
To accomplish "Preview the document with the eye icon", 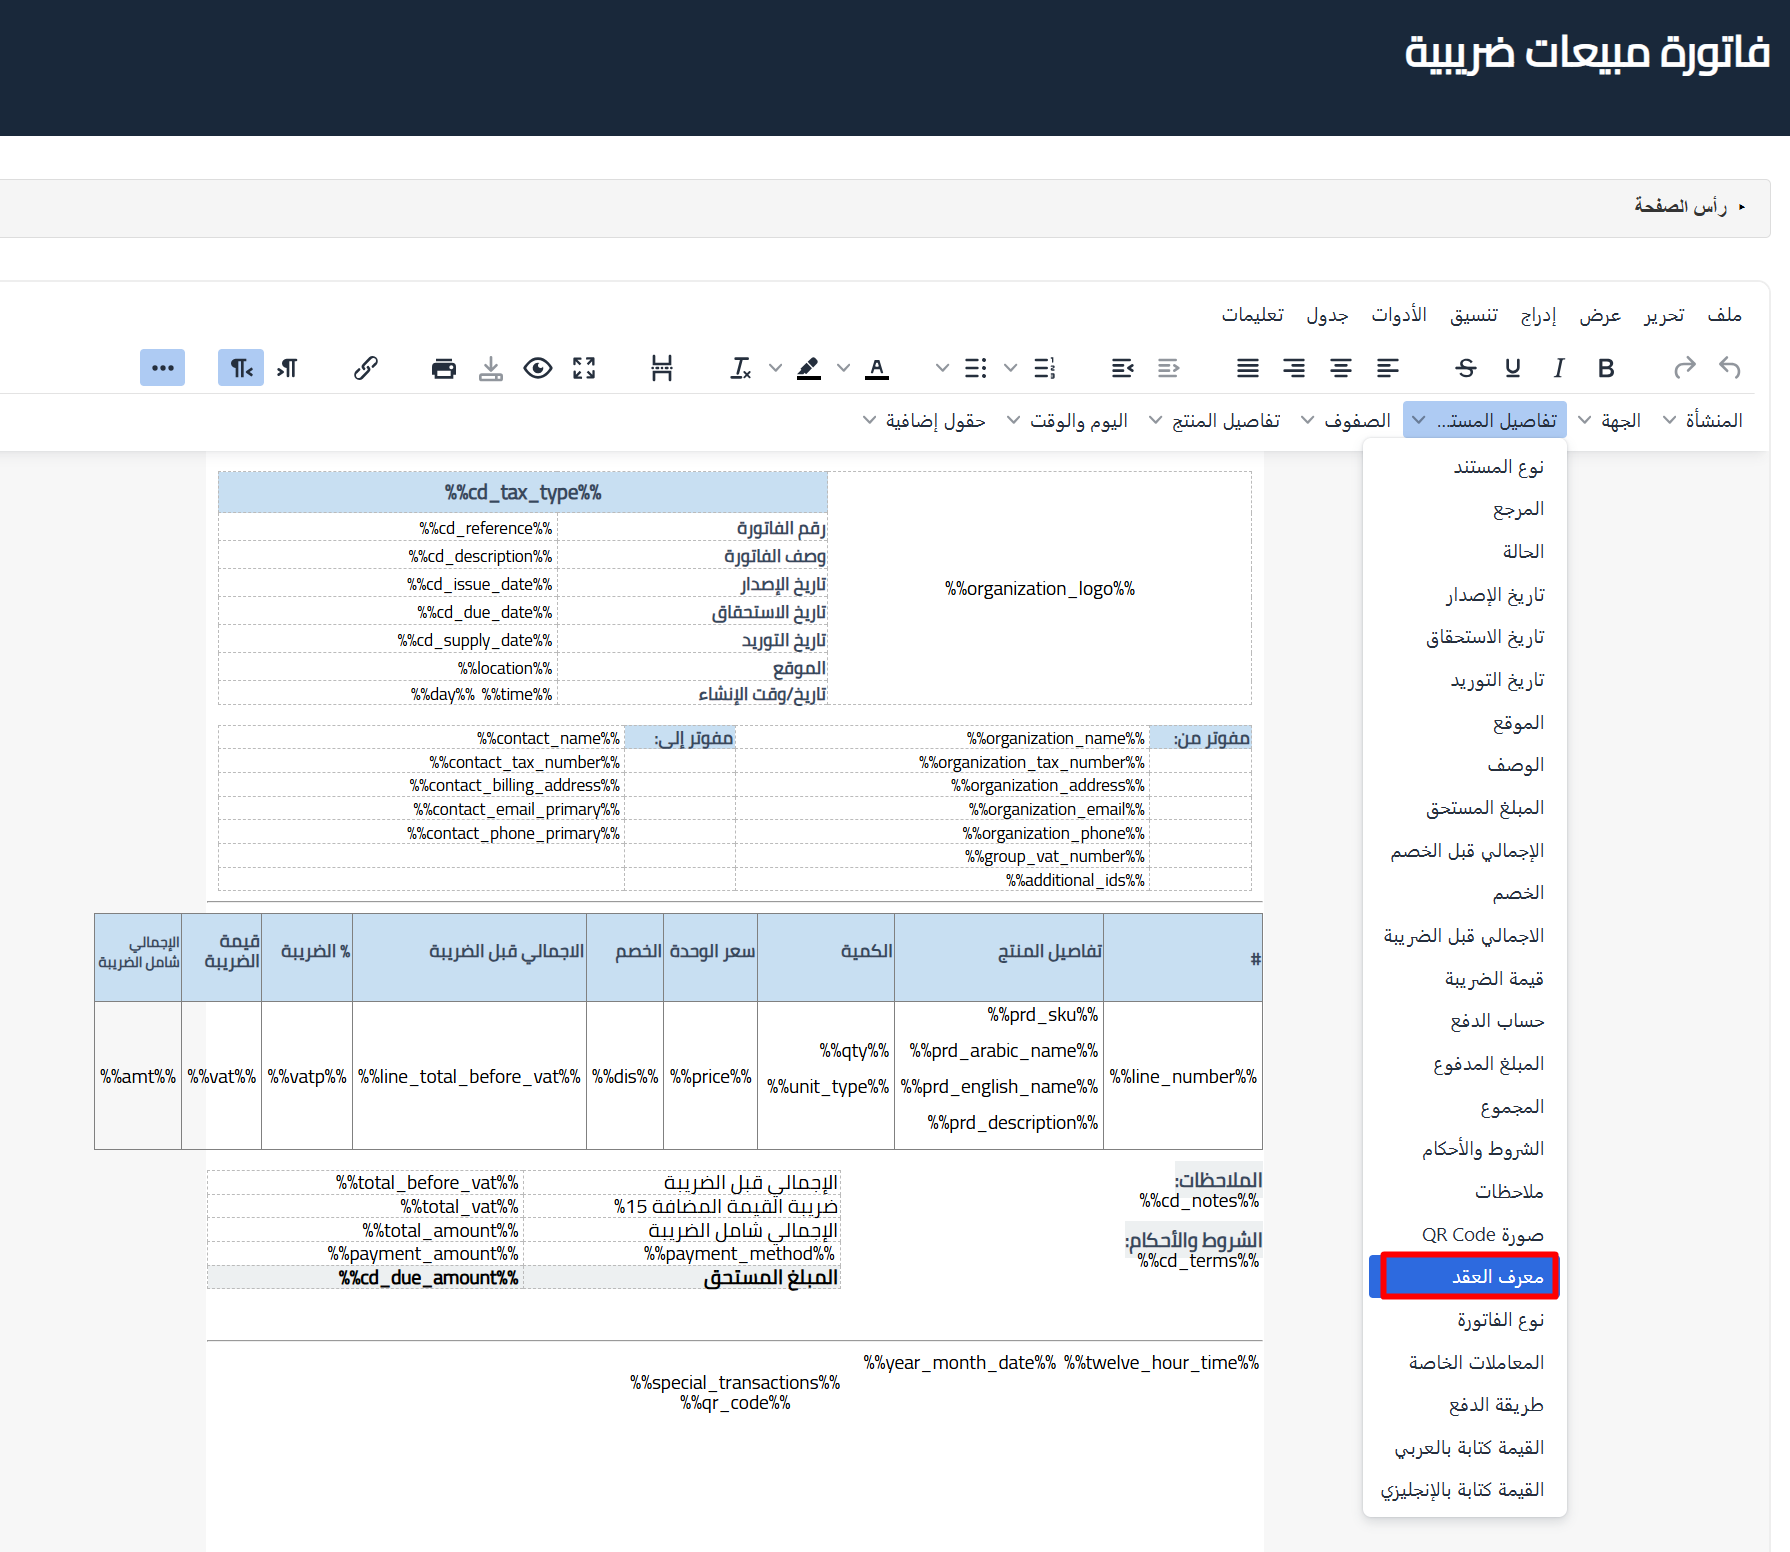I will click(x=538, y=368).
